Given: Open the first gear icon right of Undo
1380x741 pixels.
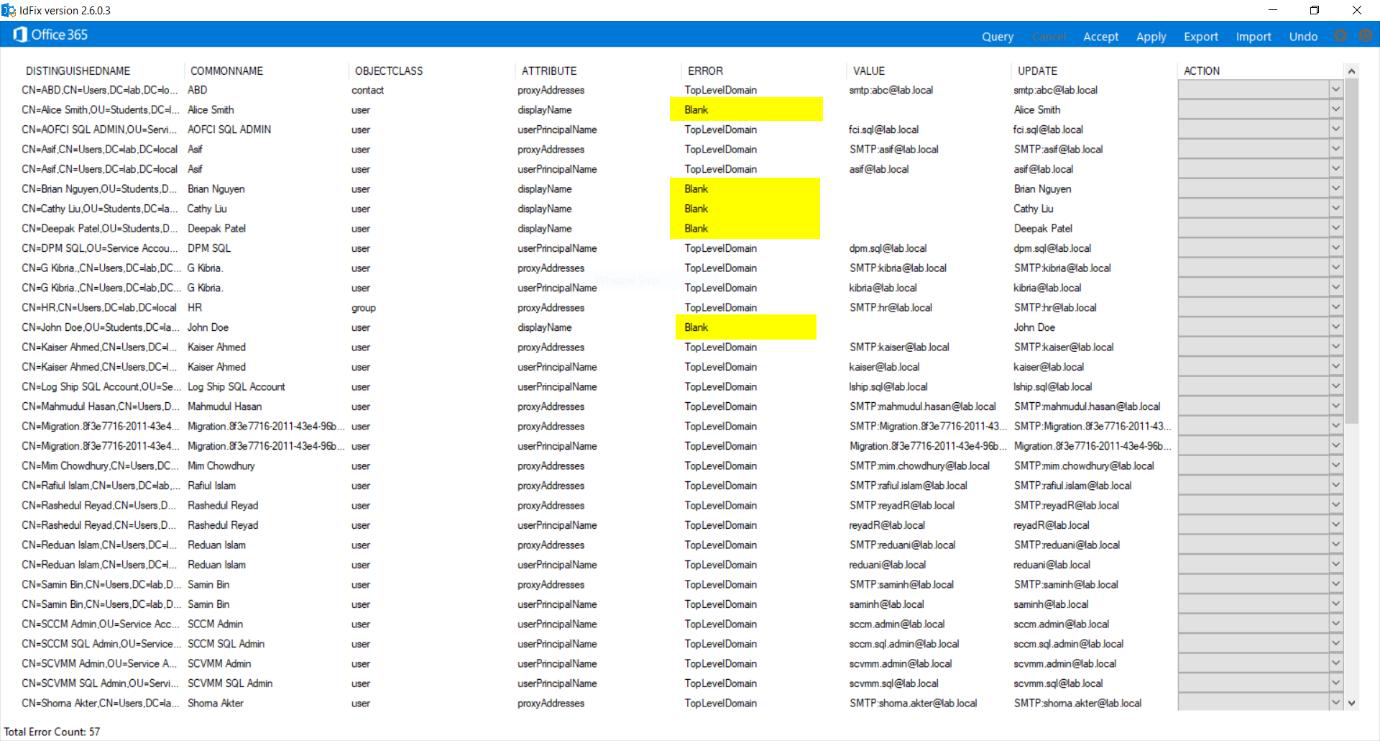Looking at the screenshot, I should (1342, 36).
